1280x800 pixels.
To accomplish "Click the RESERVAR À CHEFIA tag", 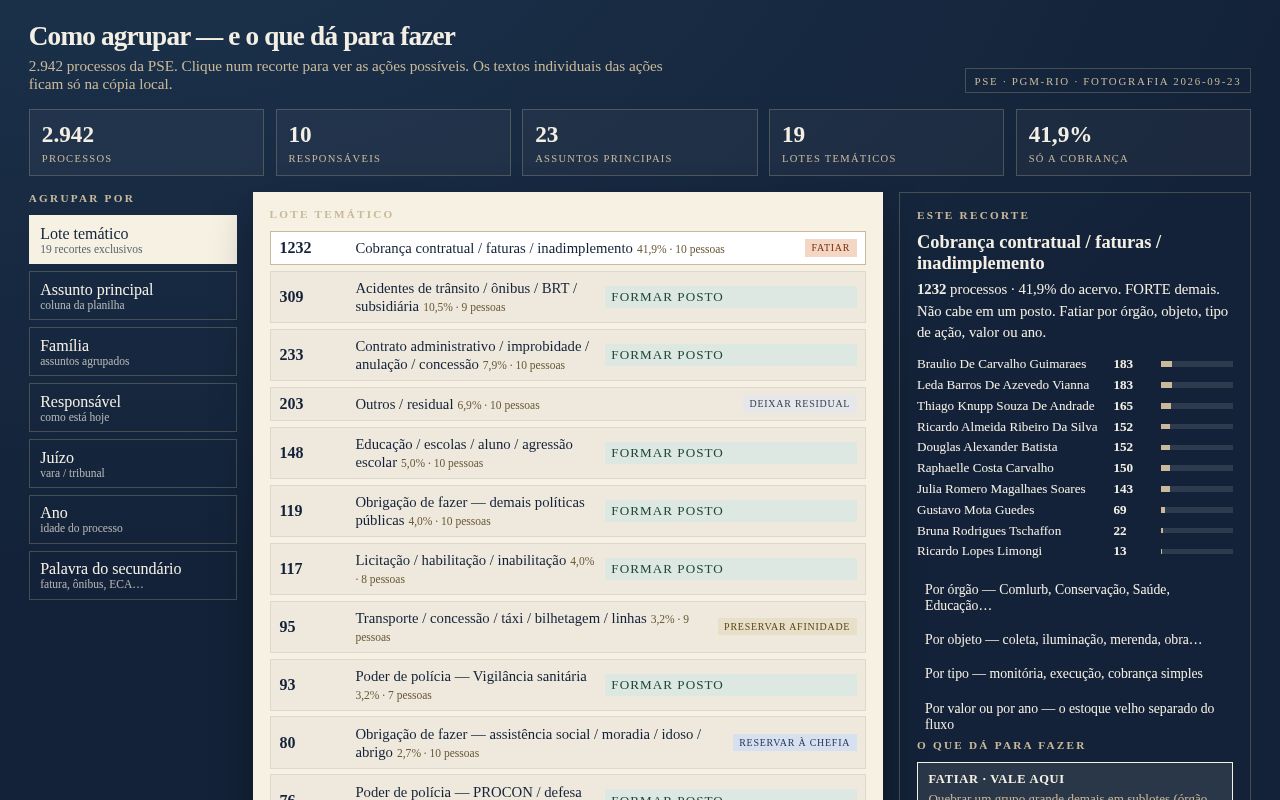I will point(794,743).
